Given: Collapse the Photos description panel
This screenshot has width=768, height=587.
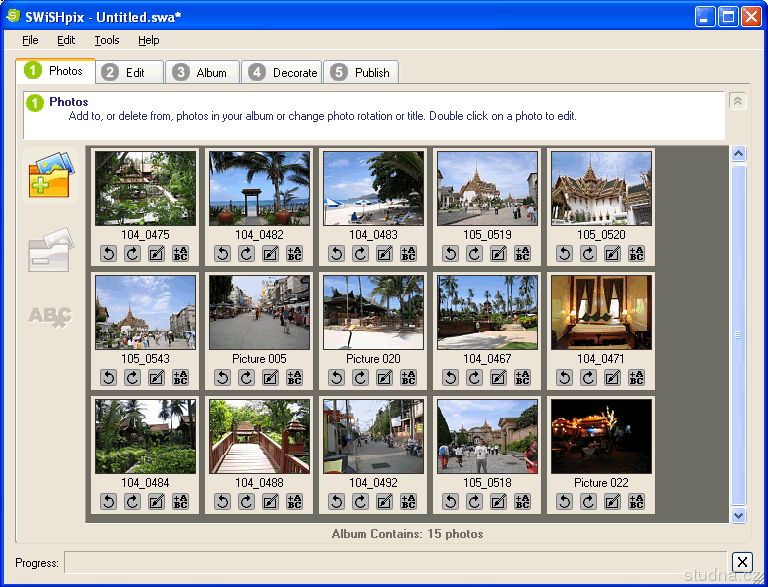Looking at the screenshot, I should click(x=738, y=101).
